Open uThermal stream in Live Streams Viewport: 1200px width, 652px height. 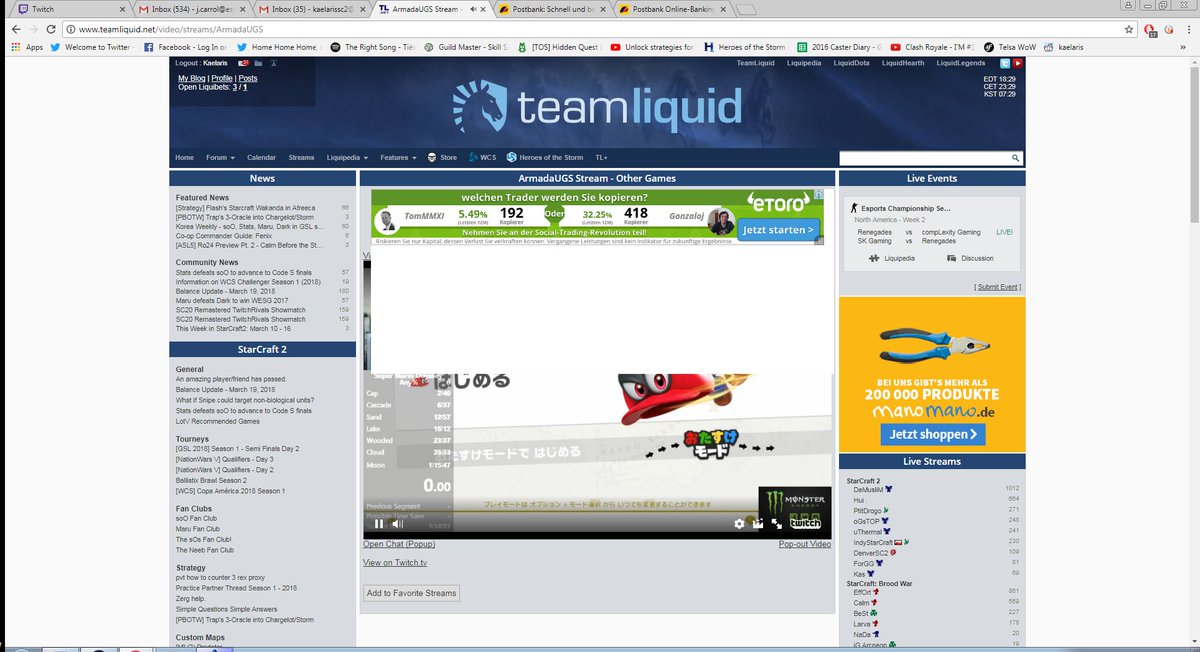(x=868, y=531)
